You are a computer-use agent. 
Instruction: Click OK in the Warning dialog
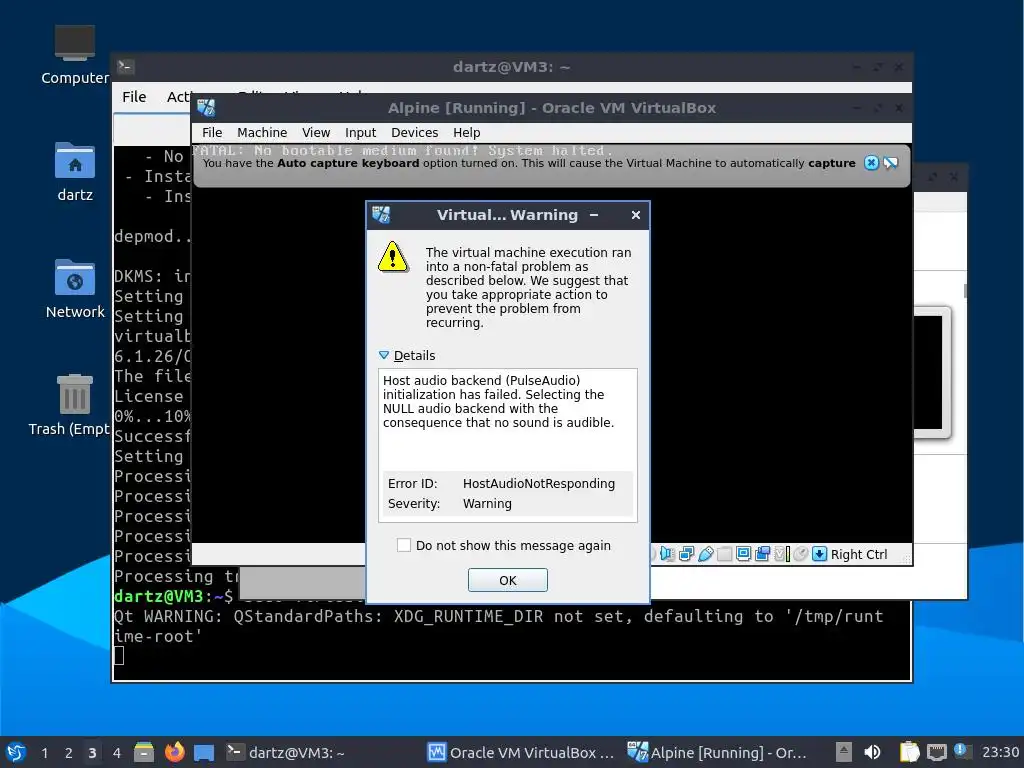click(507, 580)
